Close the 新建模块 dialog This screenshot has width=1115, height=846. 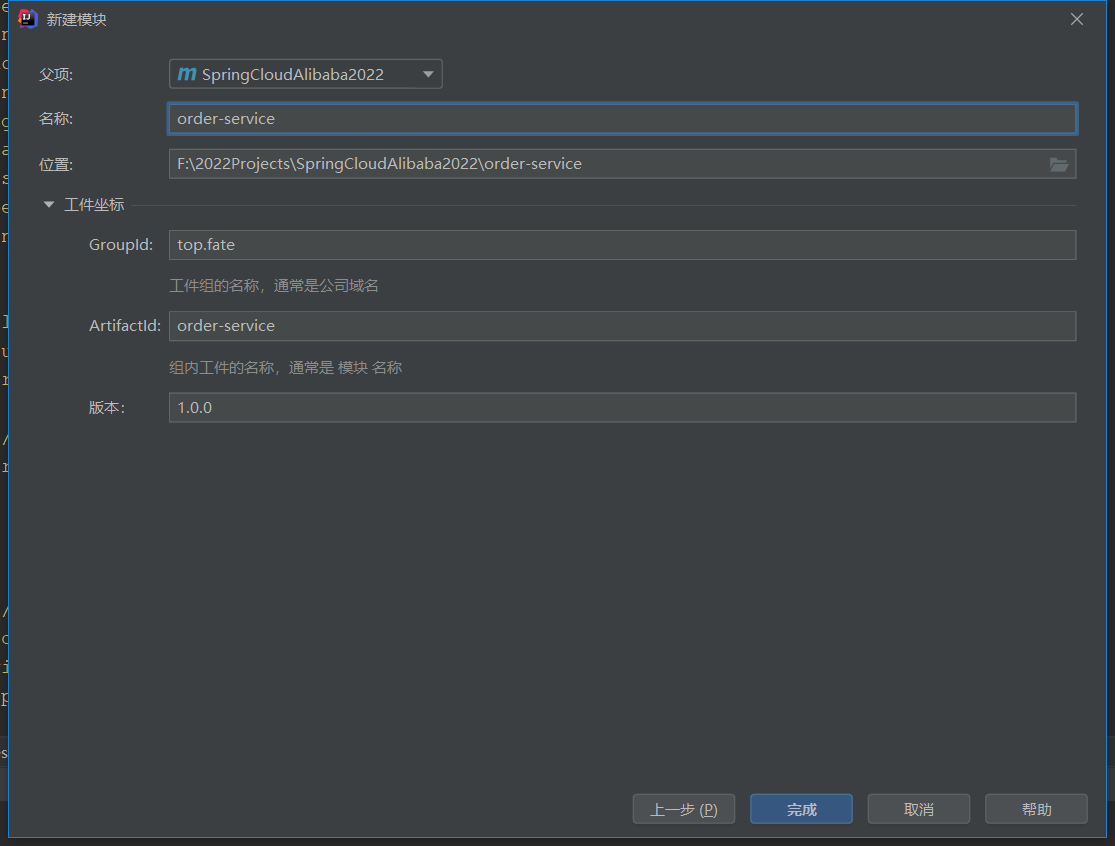tap(1077, 19)
